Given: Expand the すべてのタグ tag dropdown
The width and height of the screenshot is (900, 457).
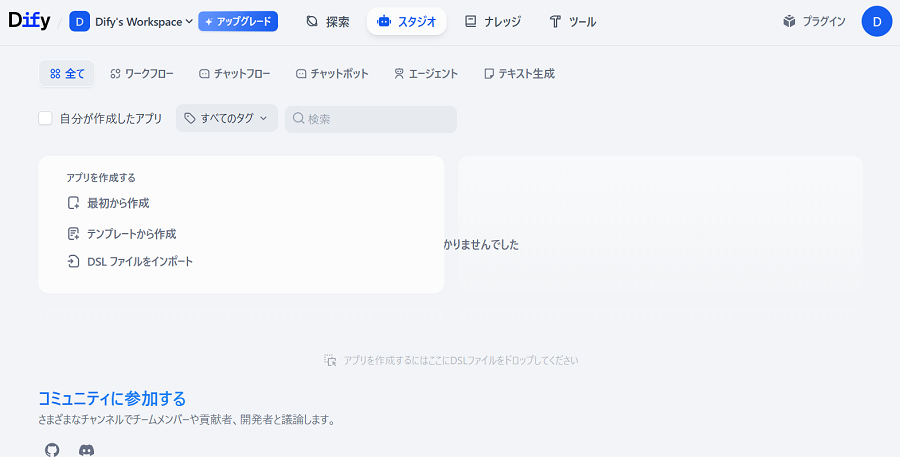Looking at the screenshot, I should click(227, 118).
